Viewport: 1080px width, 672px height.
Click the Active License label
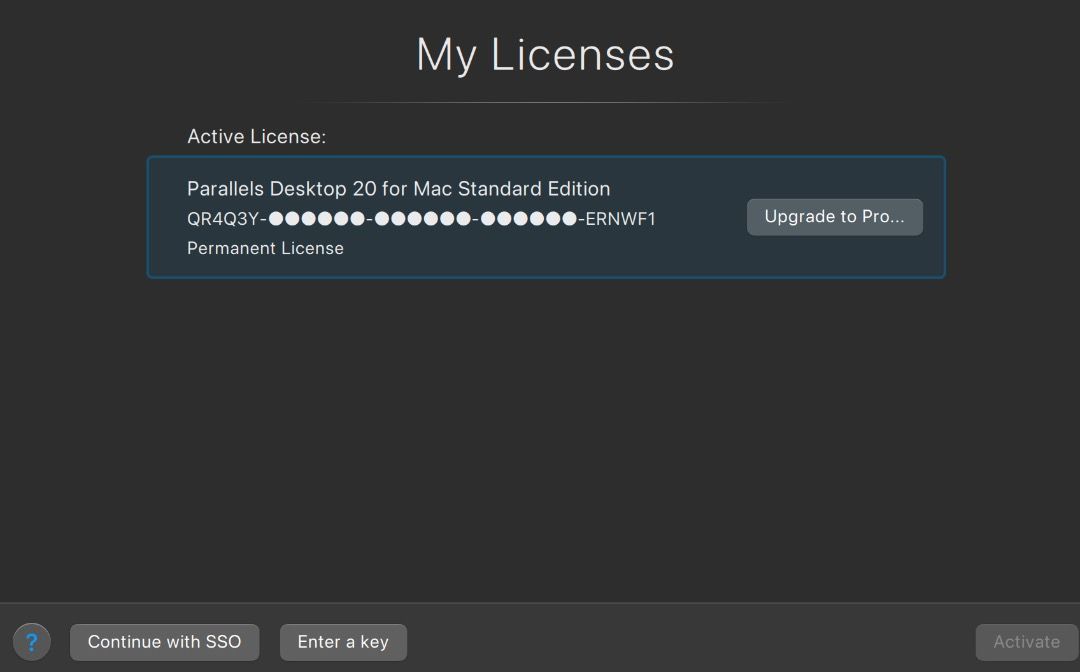pos(256,137)
